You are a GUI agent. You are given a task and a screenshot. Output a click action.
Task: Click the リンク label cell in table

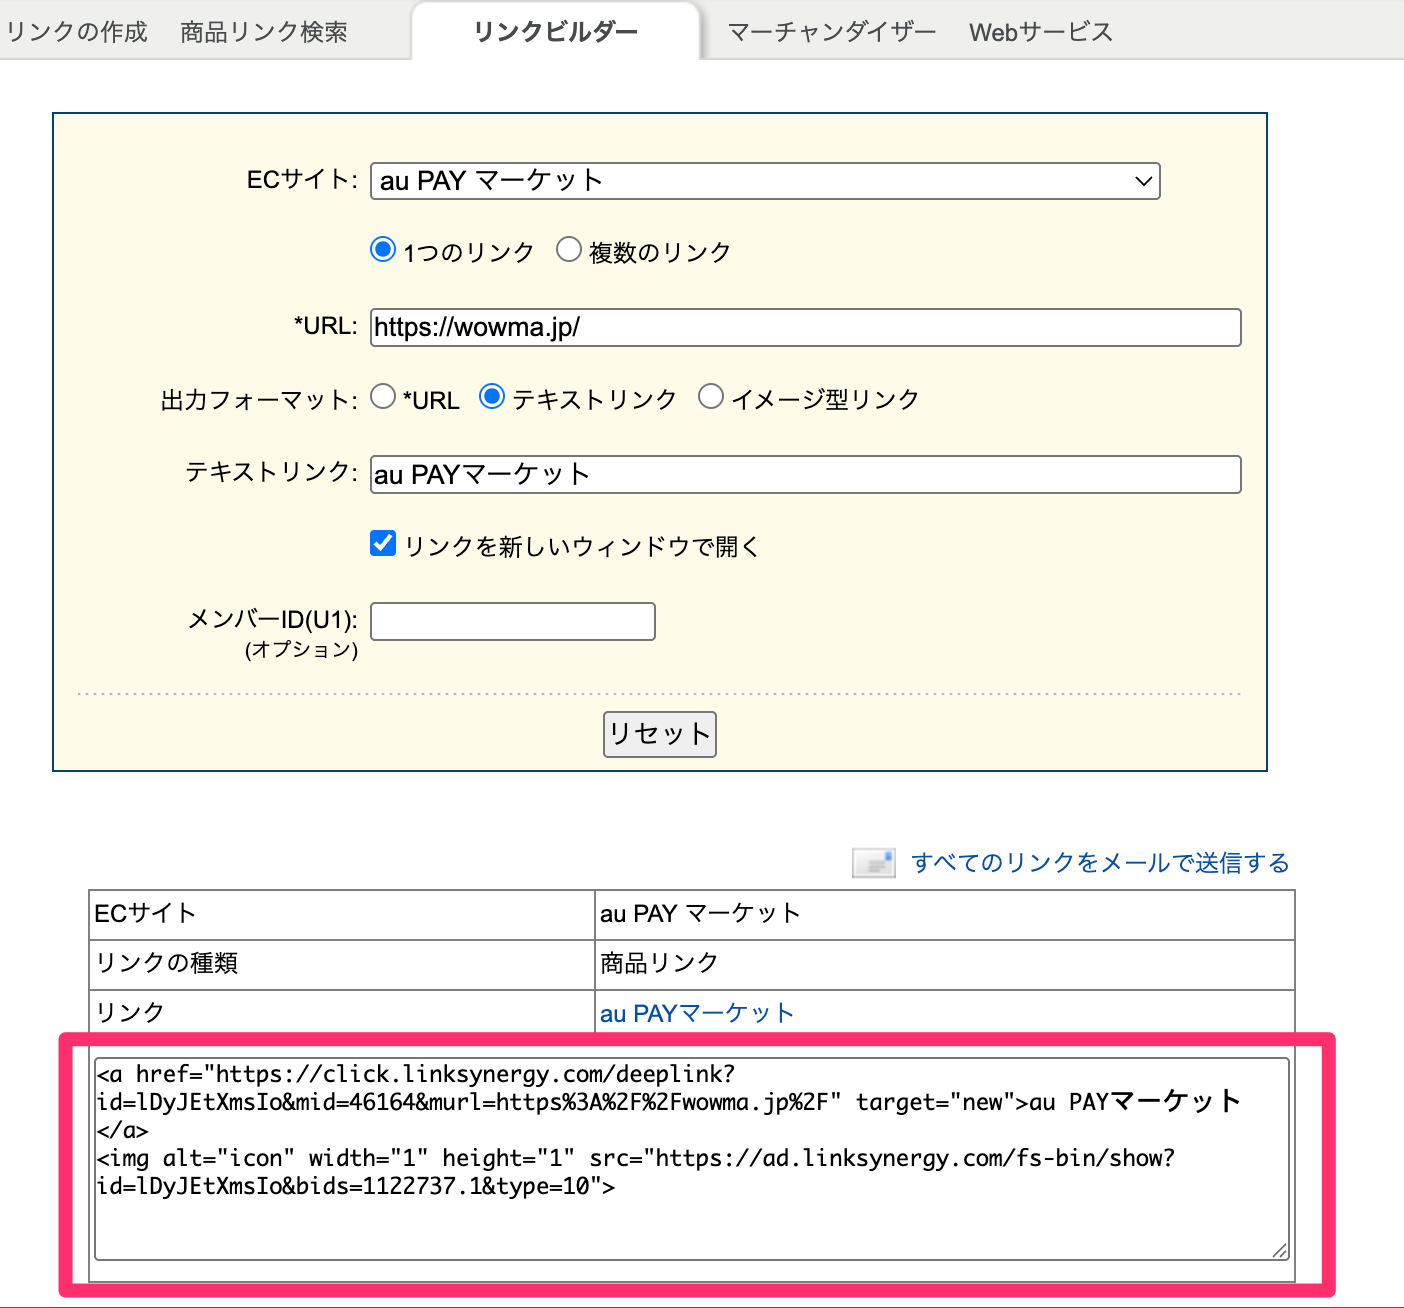[342, 1012]
